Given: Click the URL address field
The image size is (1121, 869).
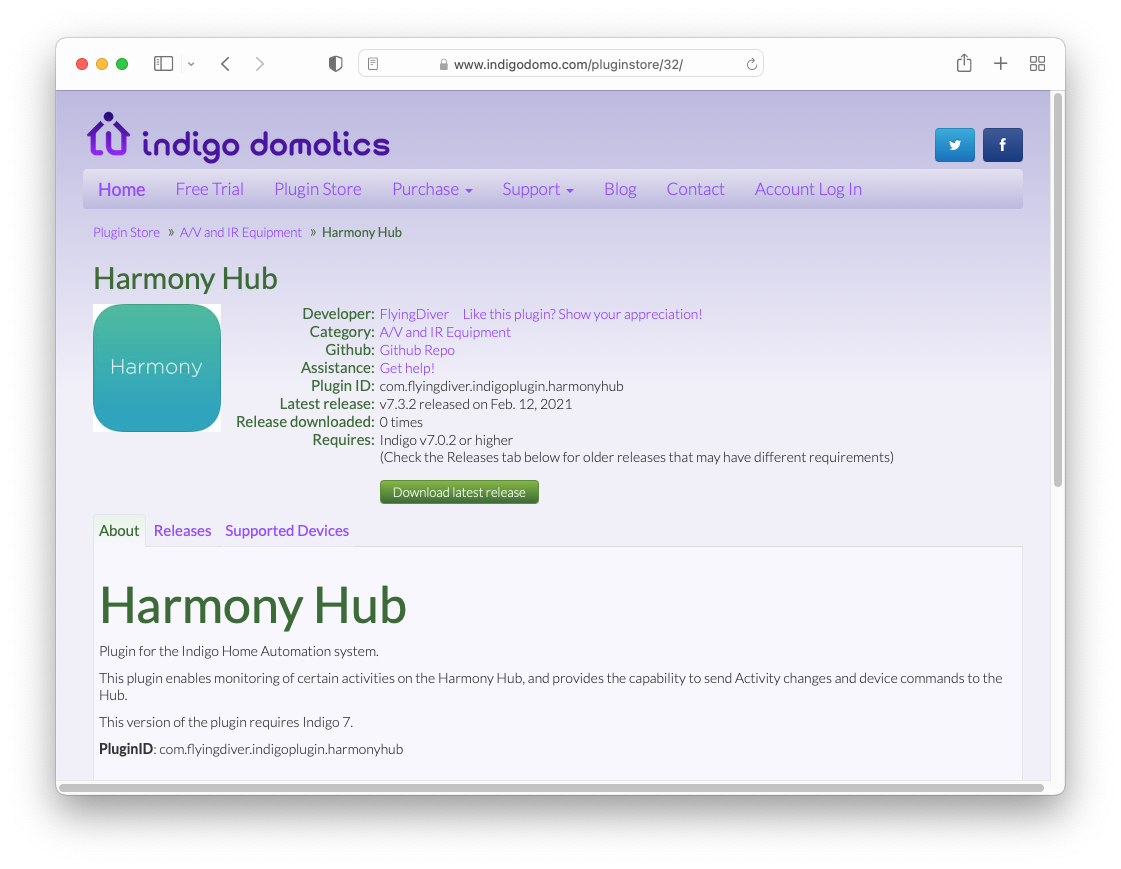Looking at the screenshot, I should click(x=561, y=64).
